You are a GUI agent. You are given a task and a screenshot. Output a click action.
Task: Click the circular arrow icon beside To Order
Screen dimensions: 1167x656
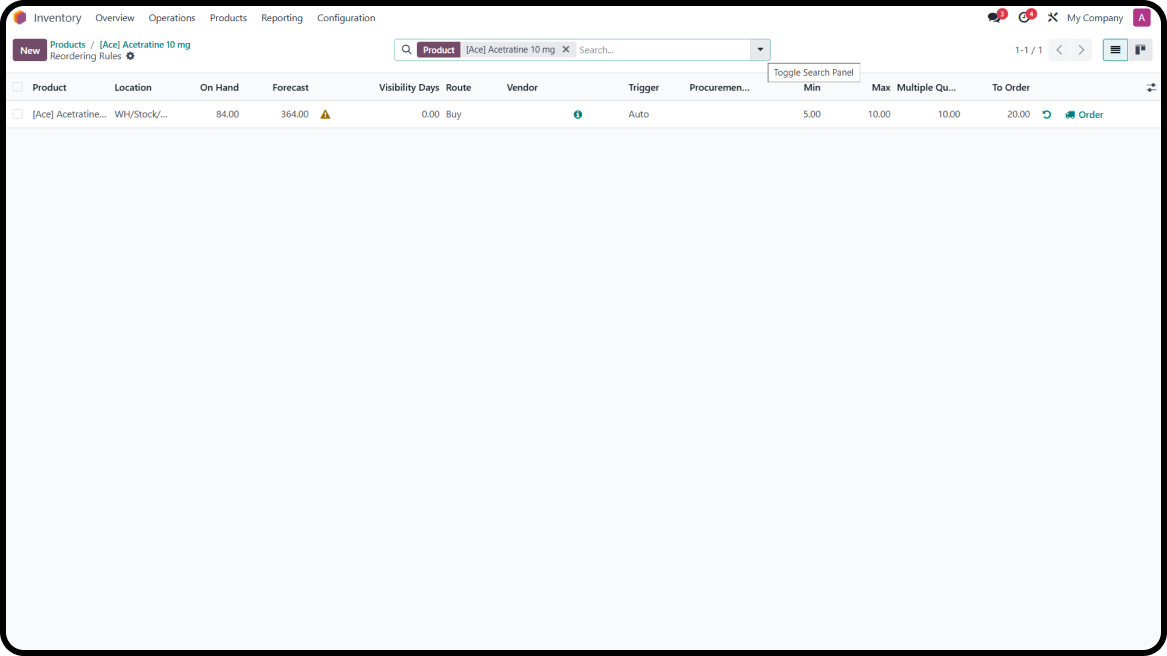click(x=1047, y=115)
